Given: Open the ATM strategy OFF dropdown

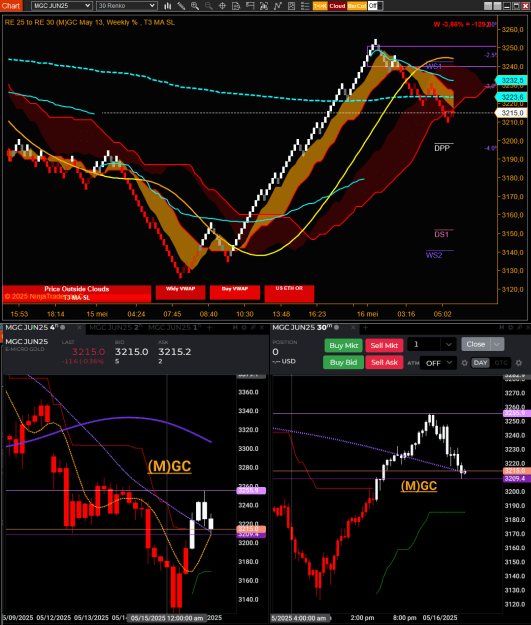Looking at the screenshot, I should pyautogui.click(x=438, y=363).
